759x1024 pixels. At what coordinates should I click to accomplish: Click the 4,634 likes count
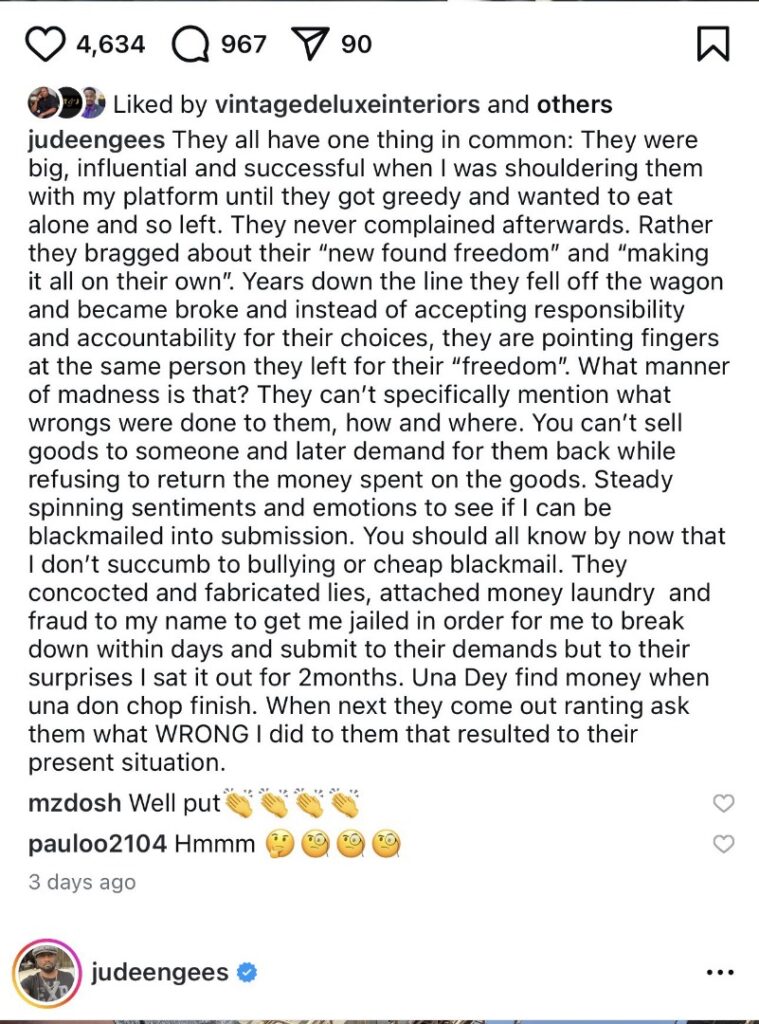point(110,44)
